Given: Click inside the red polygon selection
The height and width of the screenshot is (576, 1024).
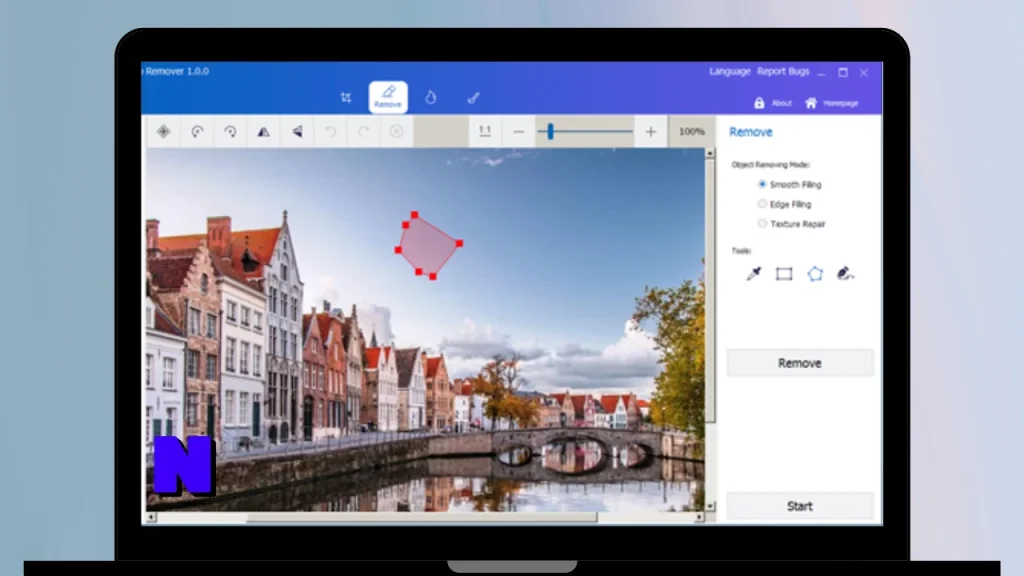Looking at the screenshot, I should tap(428, 246).
